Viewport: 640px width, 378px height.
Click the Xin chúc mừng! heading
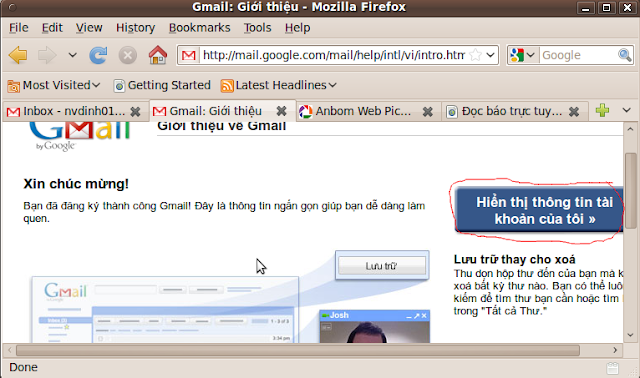pos(76,184)
